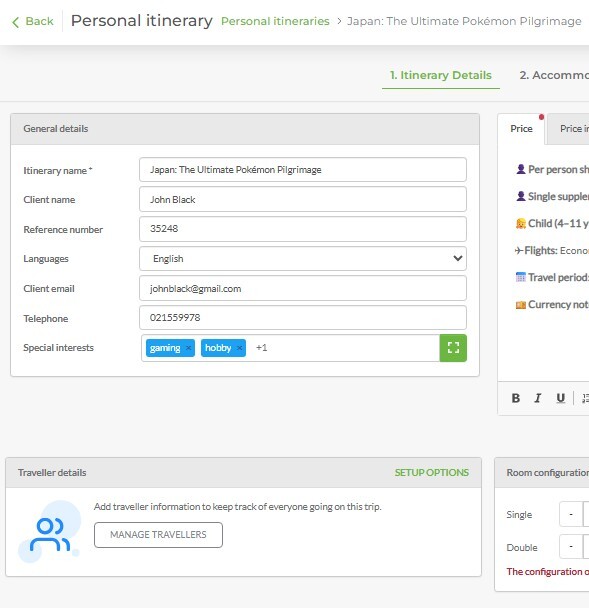Click the 'Single supplement' price line
This screenshot has width=589, height=608.
point(552,197)
